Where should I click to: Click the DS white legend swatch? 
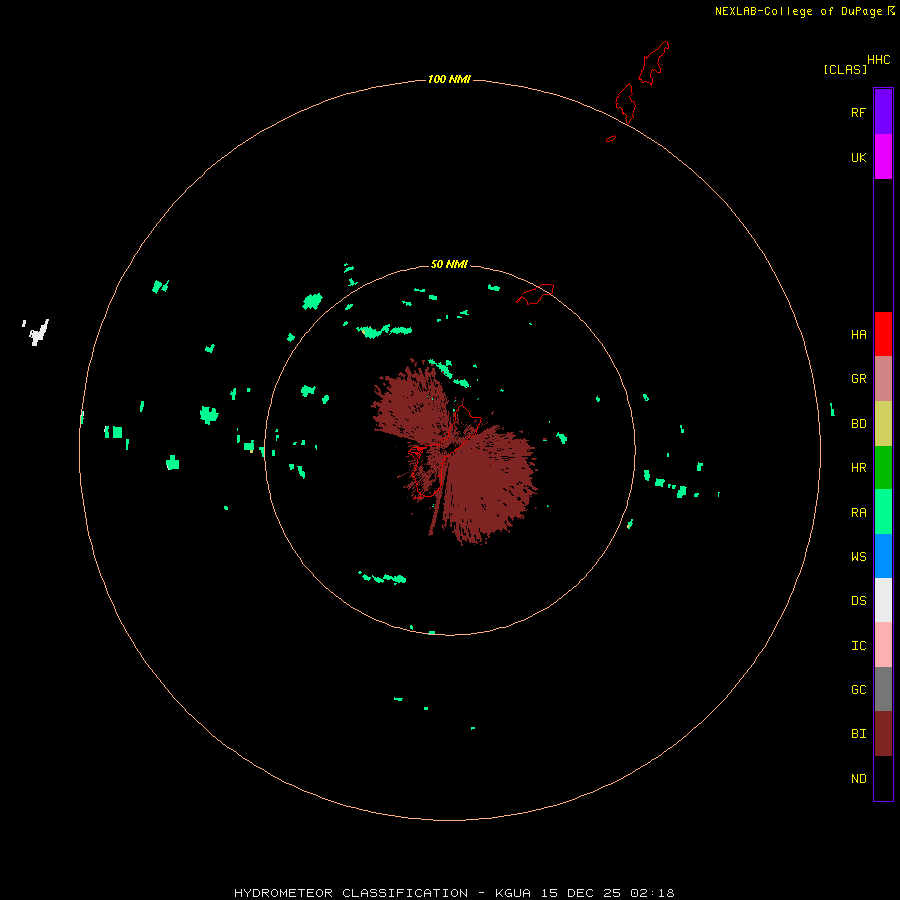click(883, 600)
